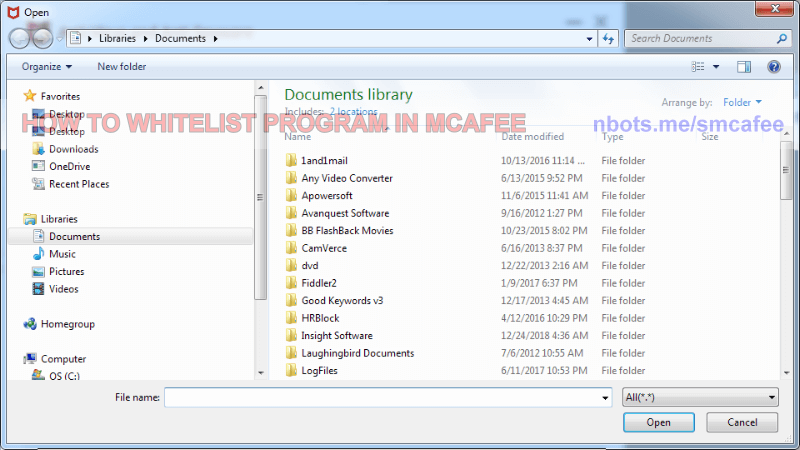Open the Organize menu
Viewport: 800px width, 450px height.
click(46, 67)
